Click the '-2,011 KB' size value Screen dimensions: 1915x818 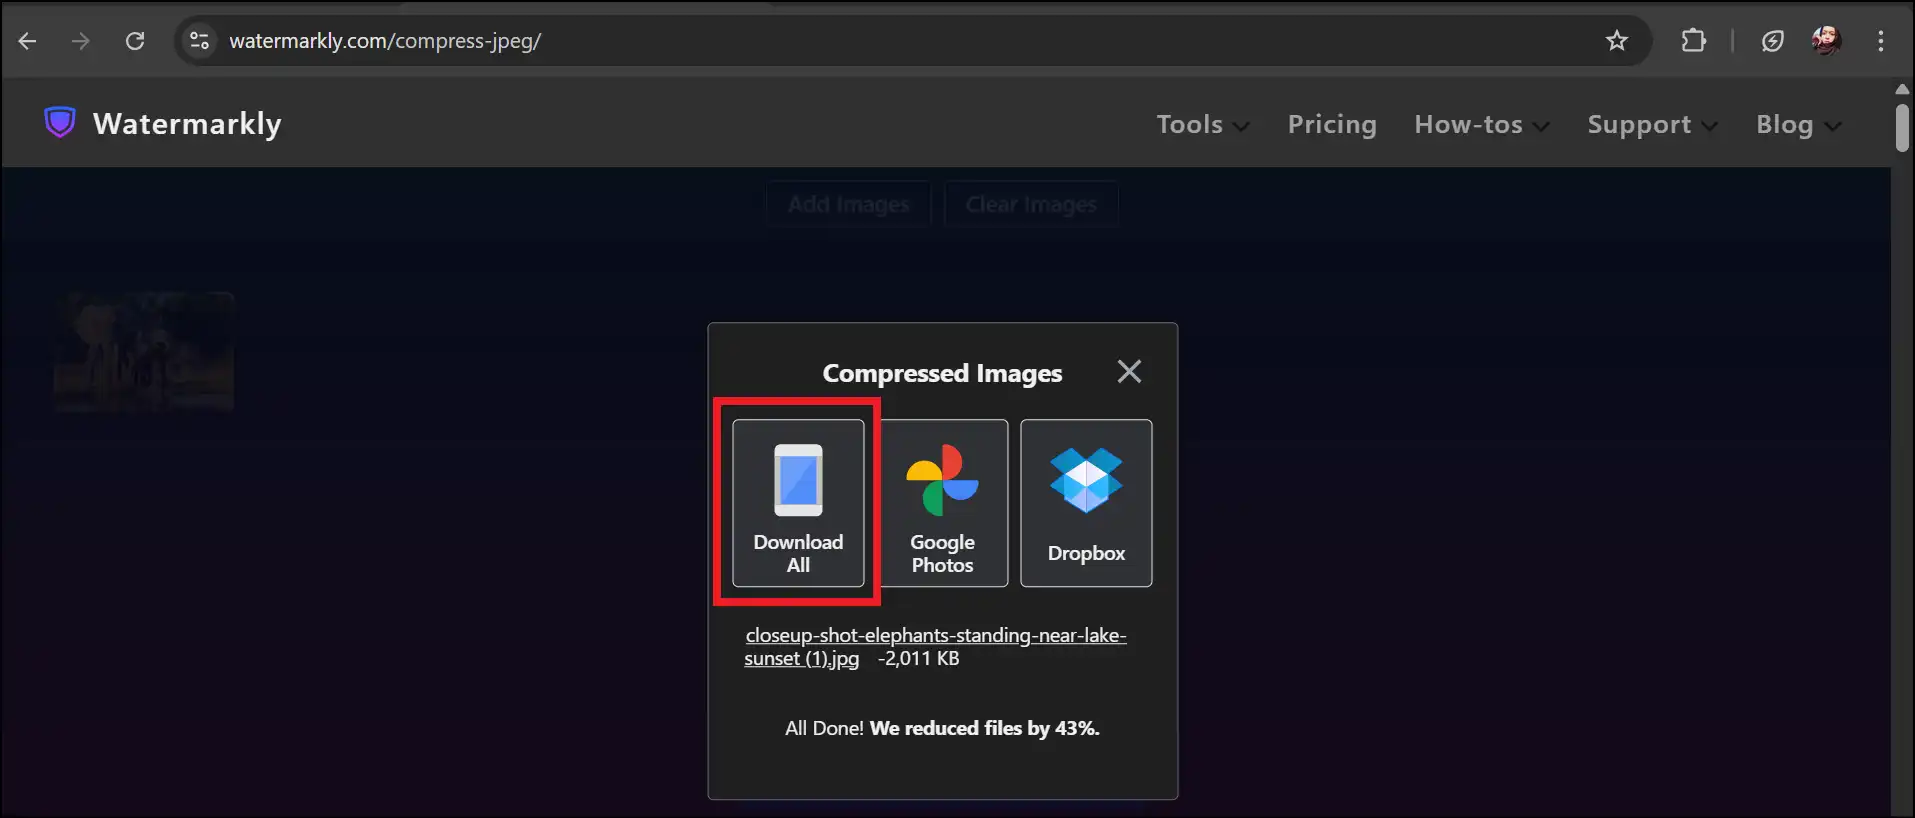(x=918, y=658)
